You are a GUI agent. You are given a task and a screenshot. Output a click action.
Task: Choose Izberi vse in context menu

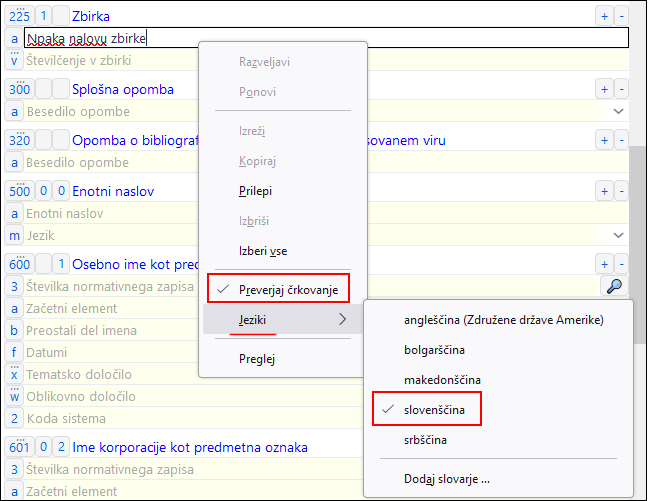coord(262,251)
